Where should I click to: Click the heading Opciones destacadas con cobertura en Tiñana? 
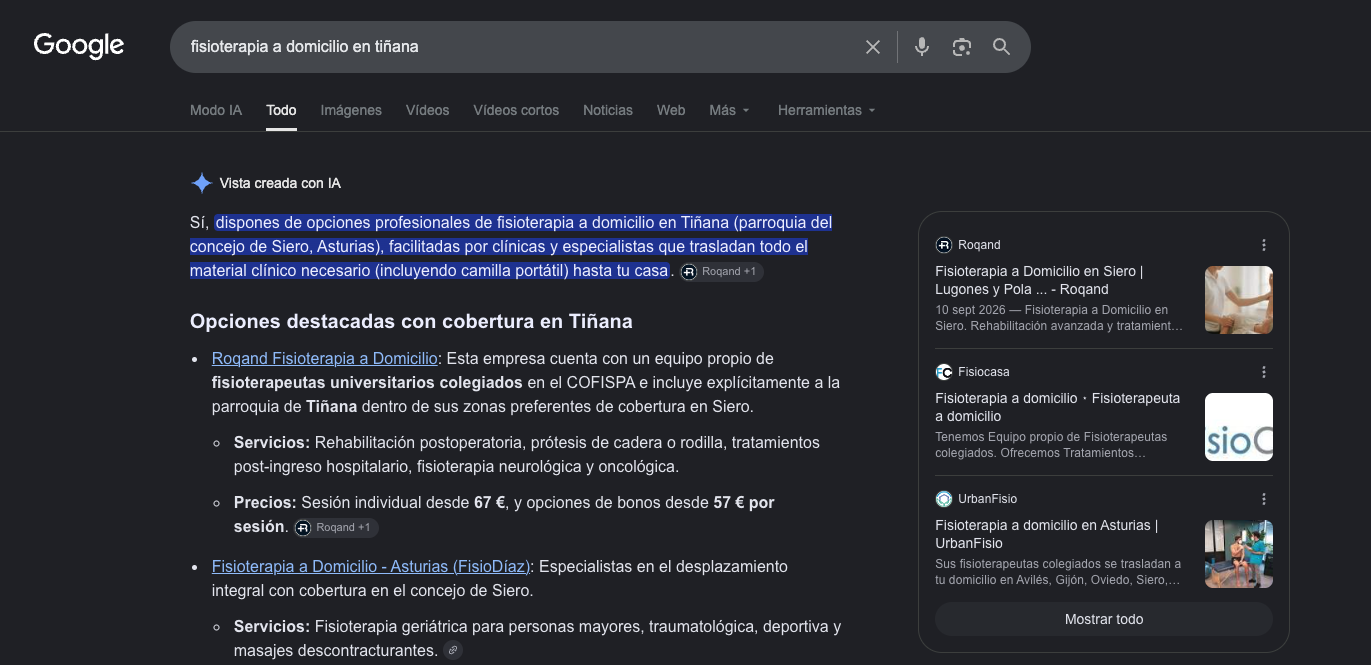pos(411,321)
